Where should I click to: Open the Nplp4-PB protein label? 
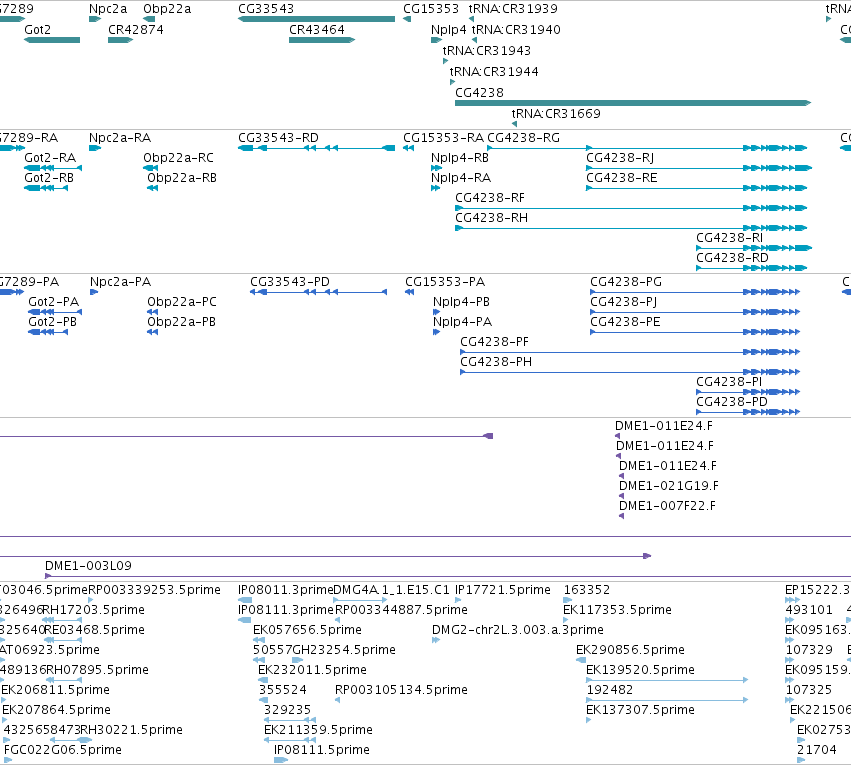pyautogui.click(x=461, y=302)
